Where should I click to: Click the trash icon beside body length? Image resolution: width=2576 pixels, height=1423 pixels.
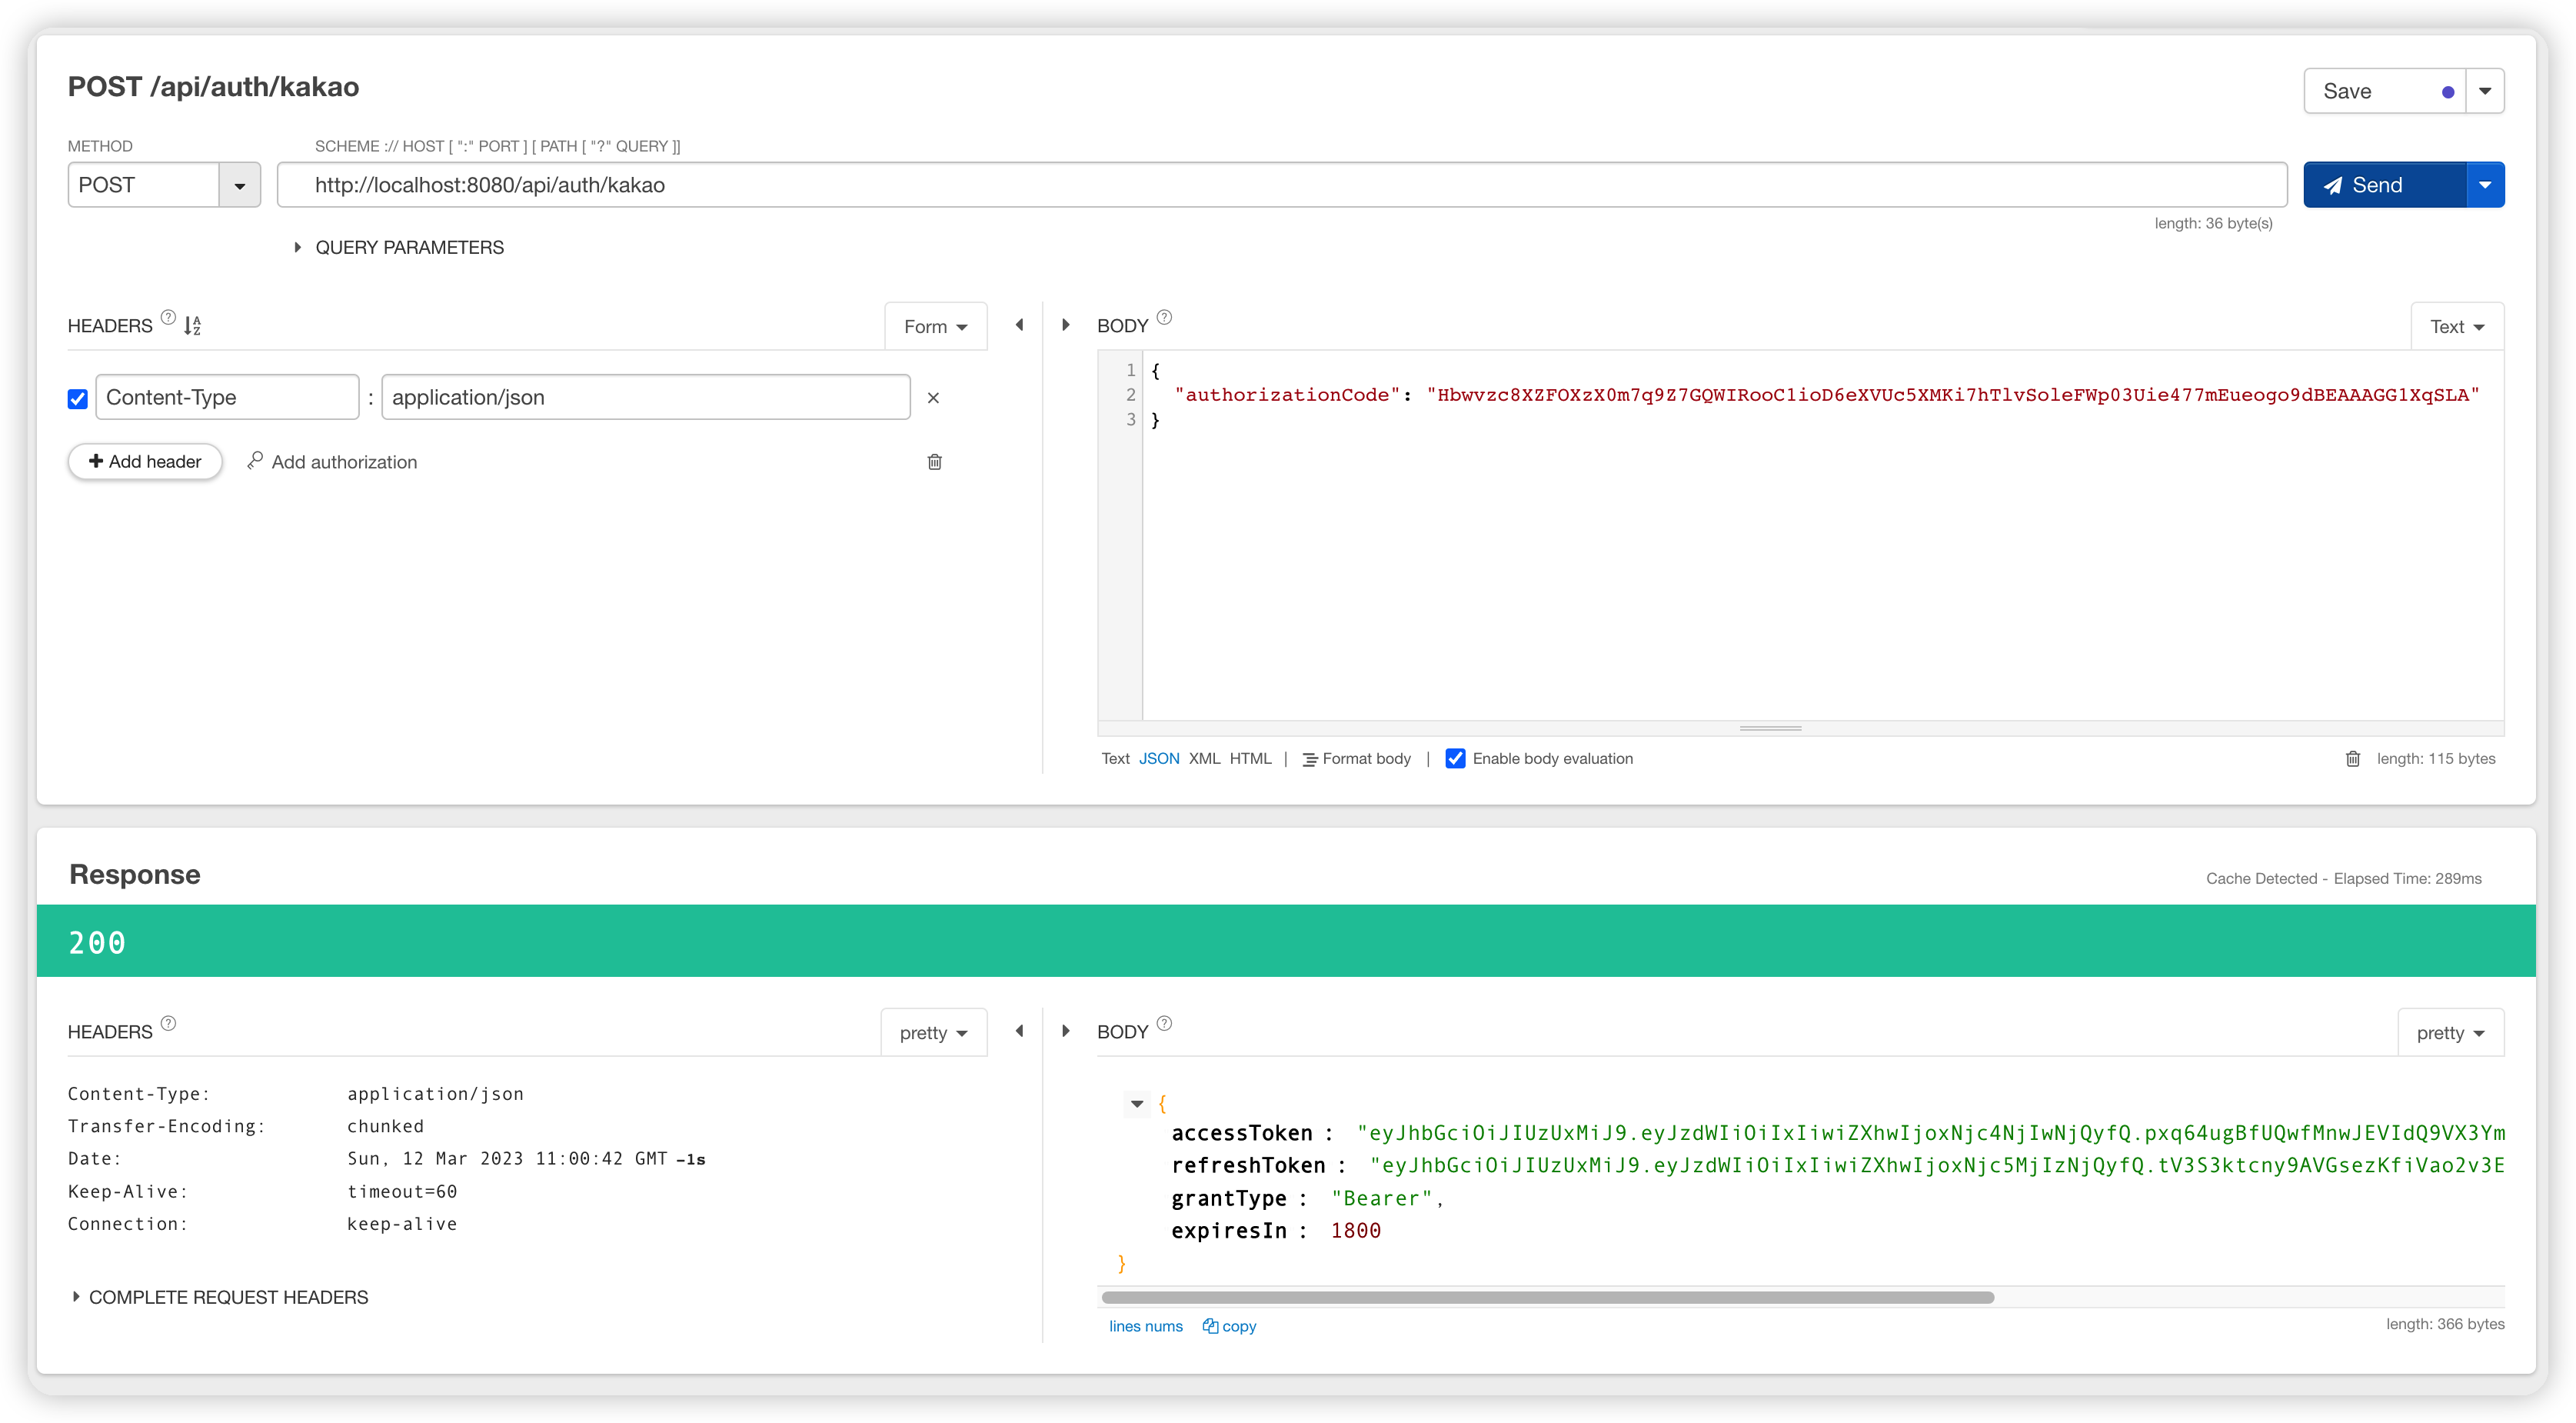[2353, 759]
